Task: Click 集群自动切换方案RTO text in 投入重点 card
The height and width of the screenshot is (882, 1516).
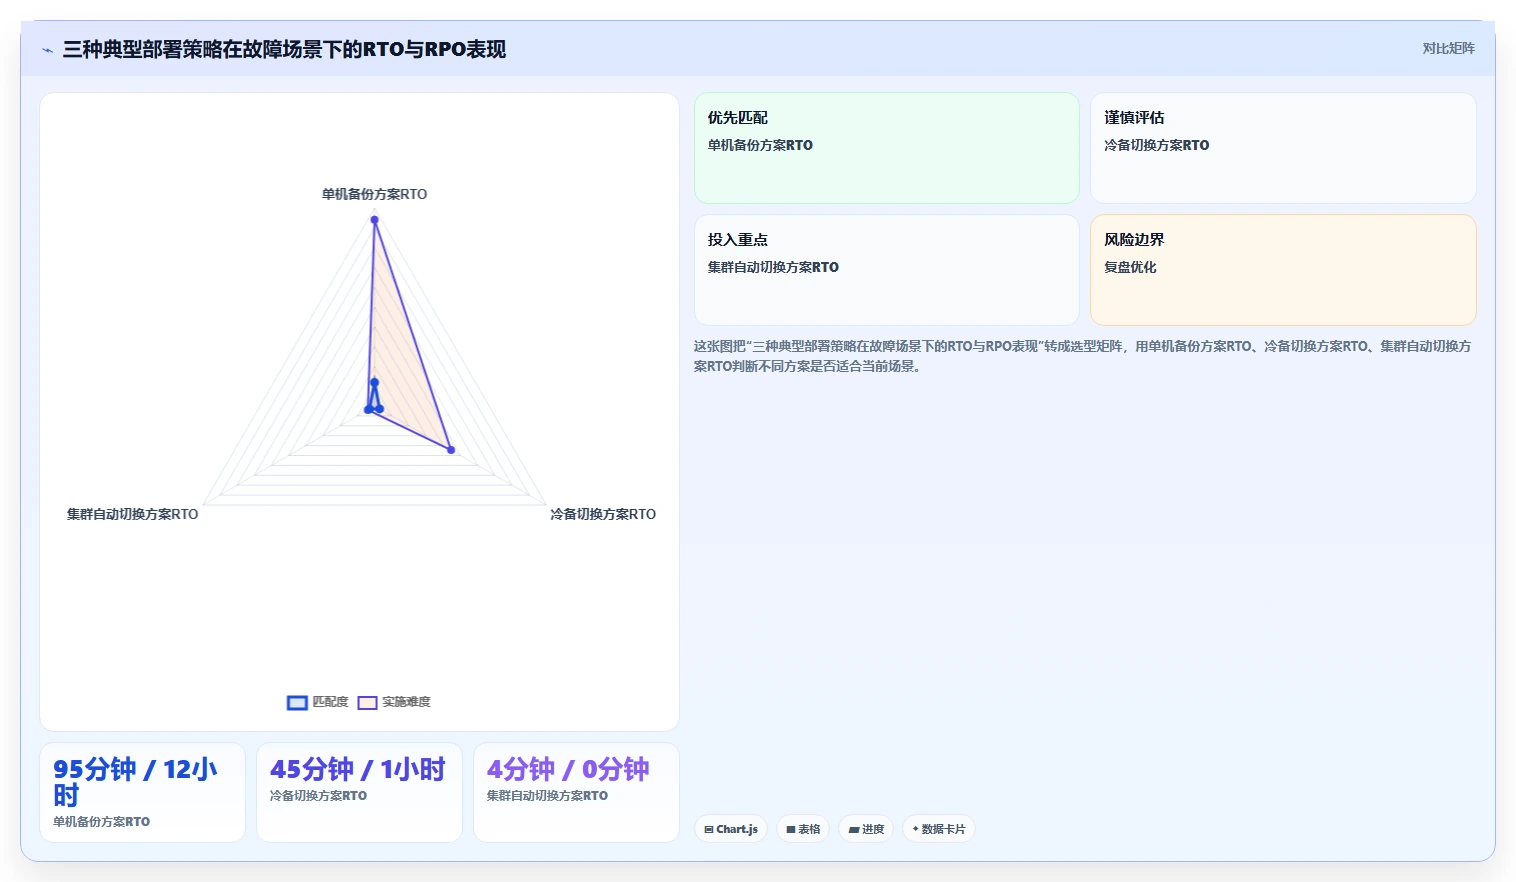Action: pyautogui.click(x=773, y=267)
